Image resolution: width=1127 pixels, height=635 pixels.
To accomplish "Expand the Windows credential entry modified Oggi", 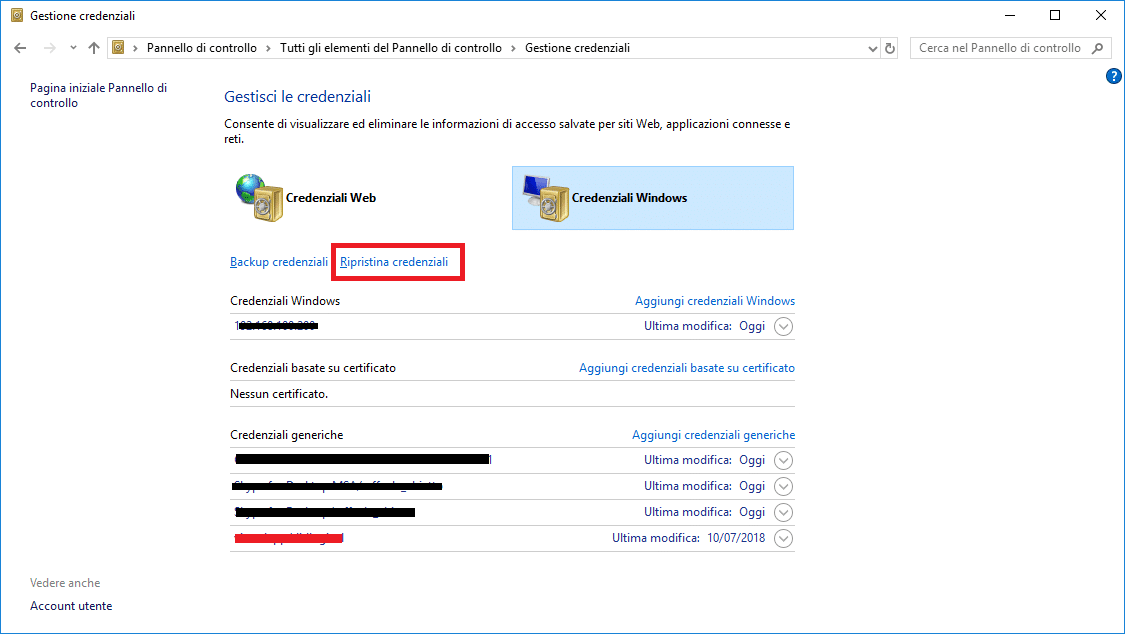I will pos(783,326).
